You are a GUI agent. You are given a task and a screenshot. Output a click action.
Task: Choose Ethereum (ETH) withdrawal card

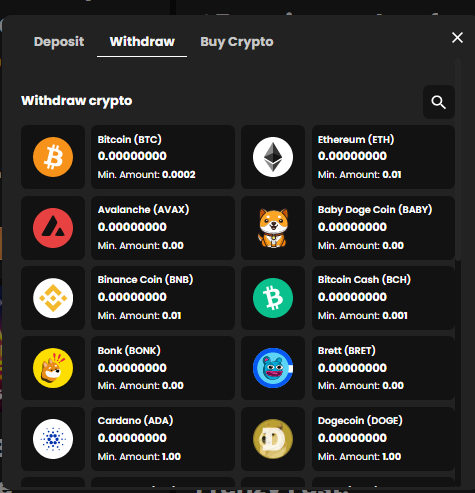pyautogui.click(x=383, y=157)
